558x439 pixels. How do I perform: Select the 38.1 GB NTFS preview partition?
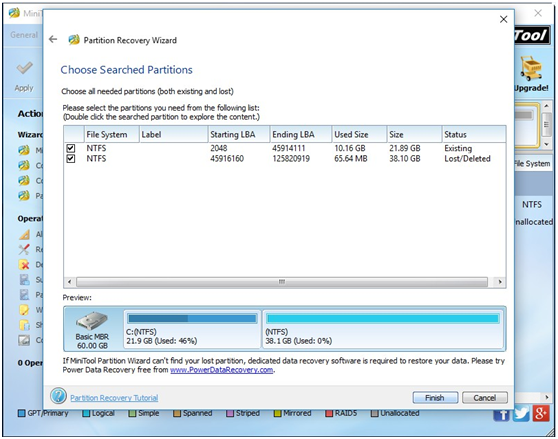click(383, 329)
